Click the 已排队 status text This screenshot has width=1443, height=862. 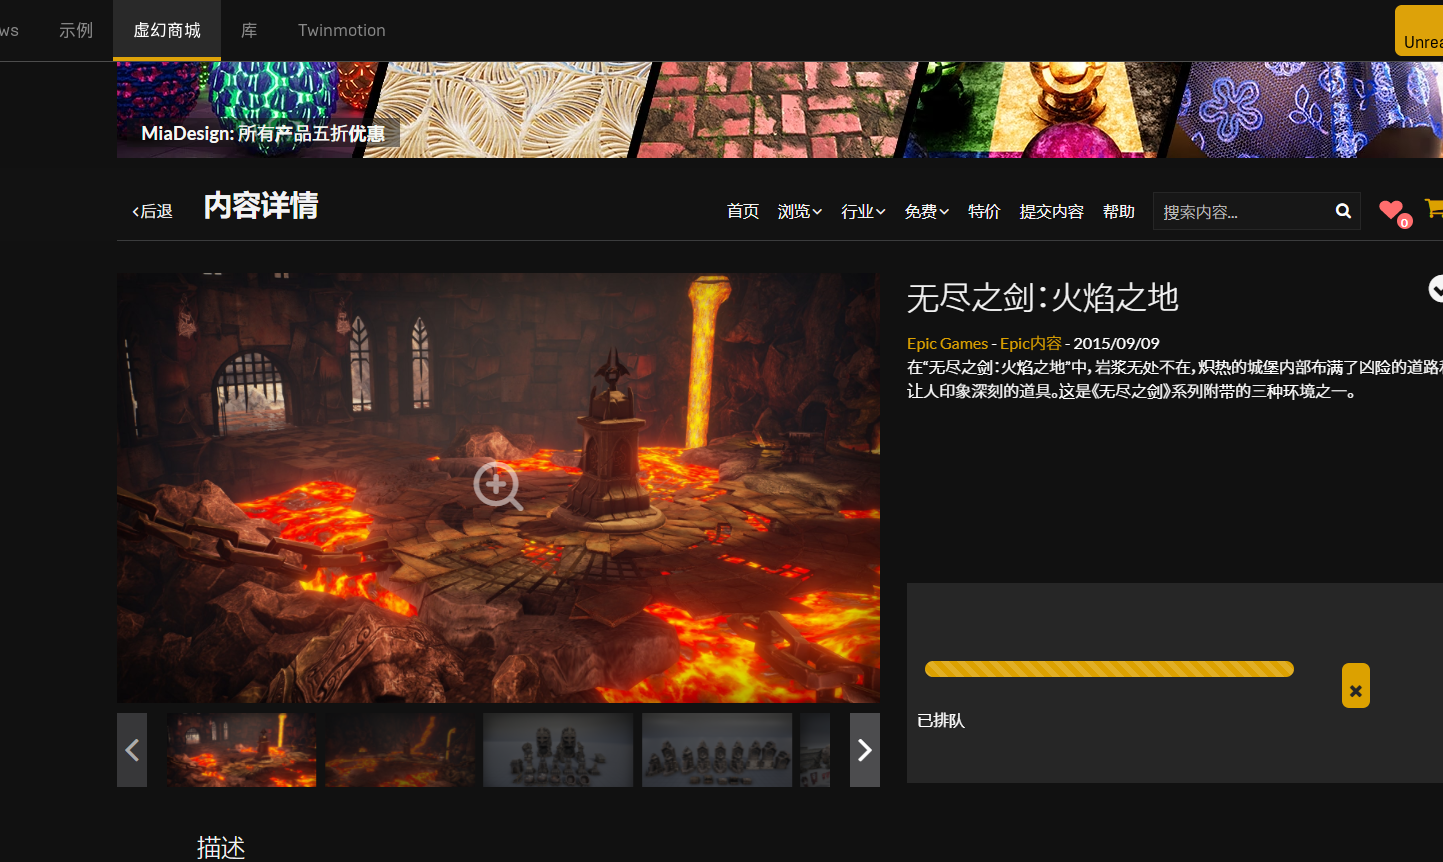click(x=941, y=720)
